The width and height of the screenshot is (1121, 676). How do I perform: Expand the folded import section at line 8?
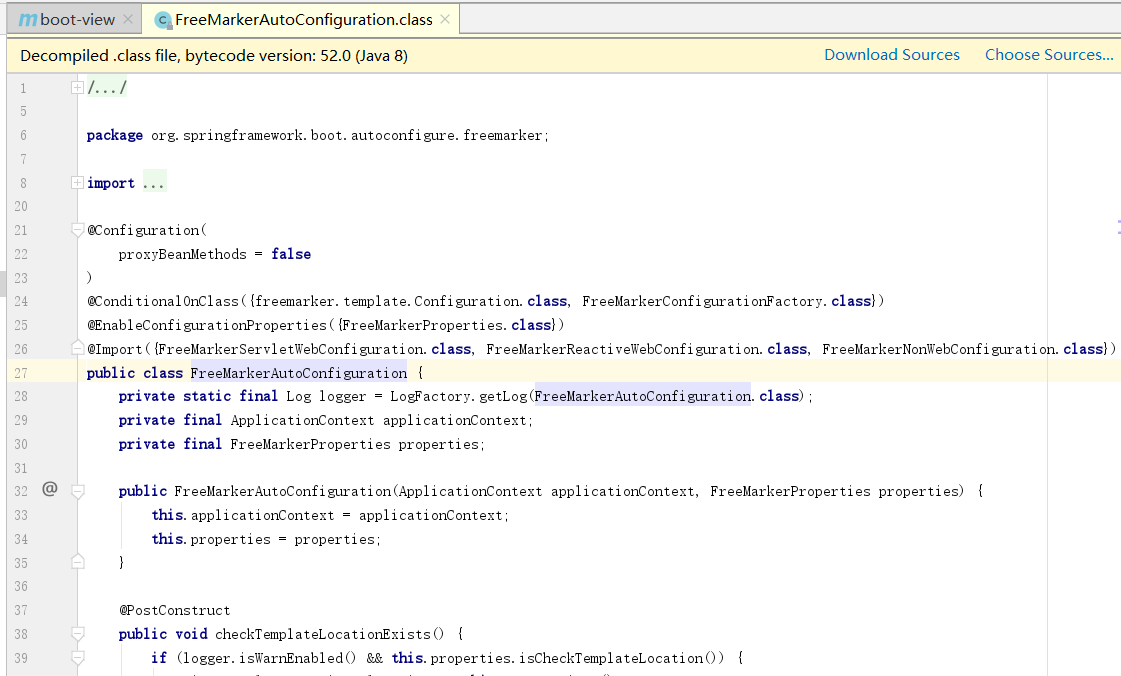[78, 183]
